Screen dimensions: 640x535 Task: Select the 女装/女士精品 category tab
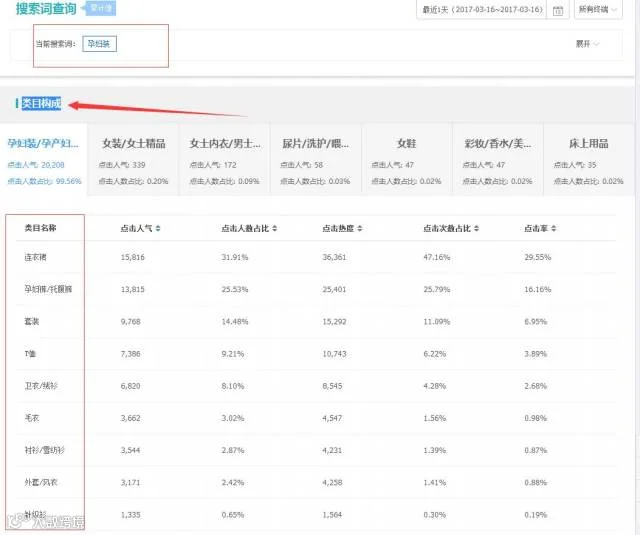click(x=133, y=161)
